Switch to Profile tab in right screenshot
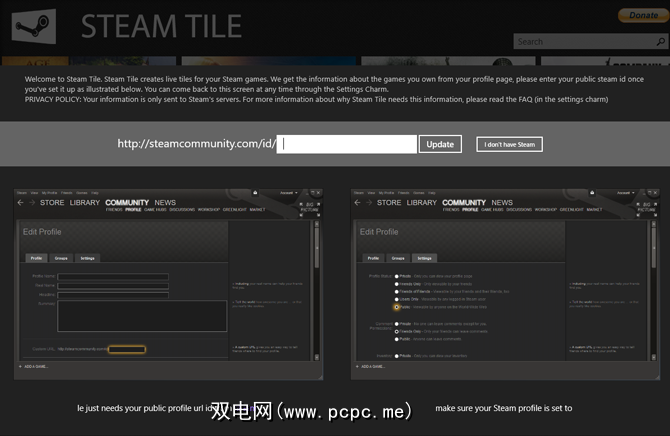This screenshot has height=436, width=670. coord(373,258)
